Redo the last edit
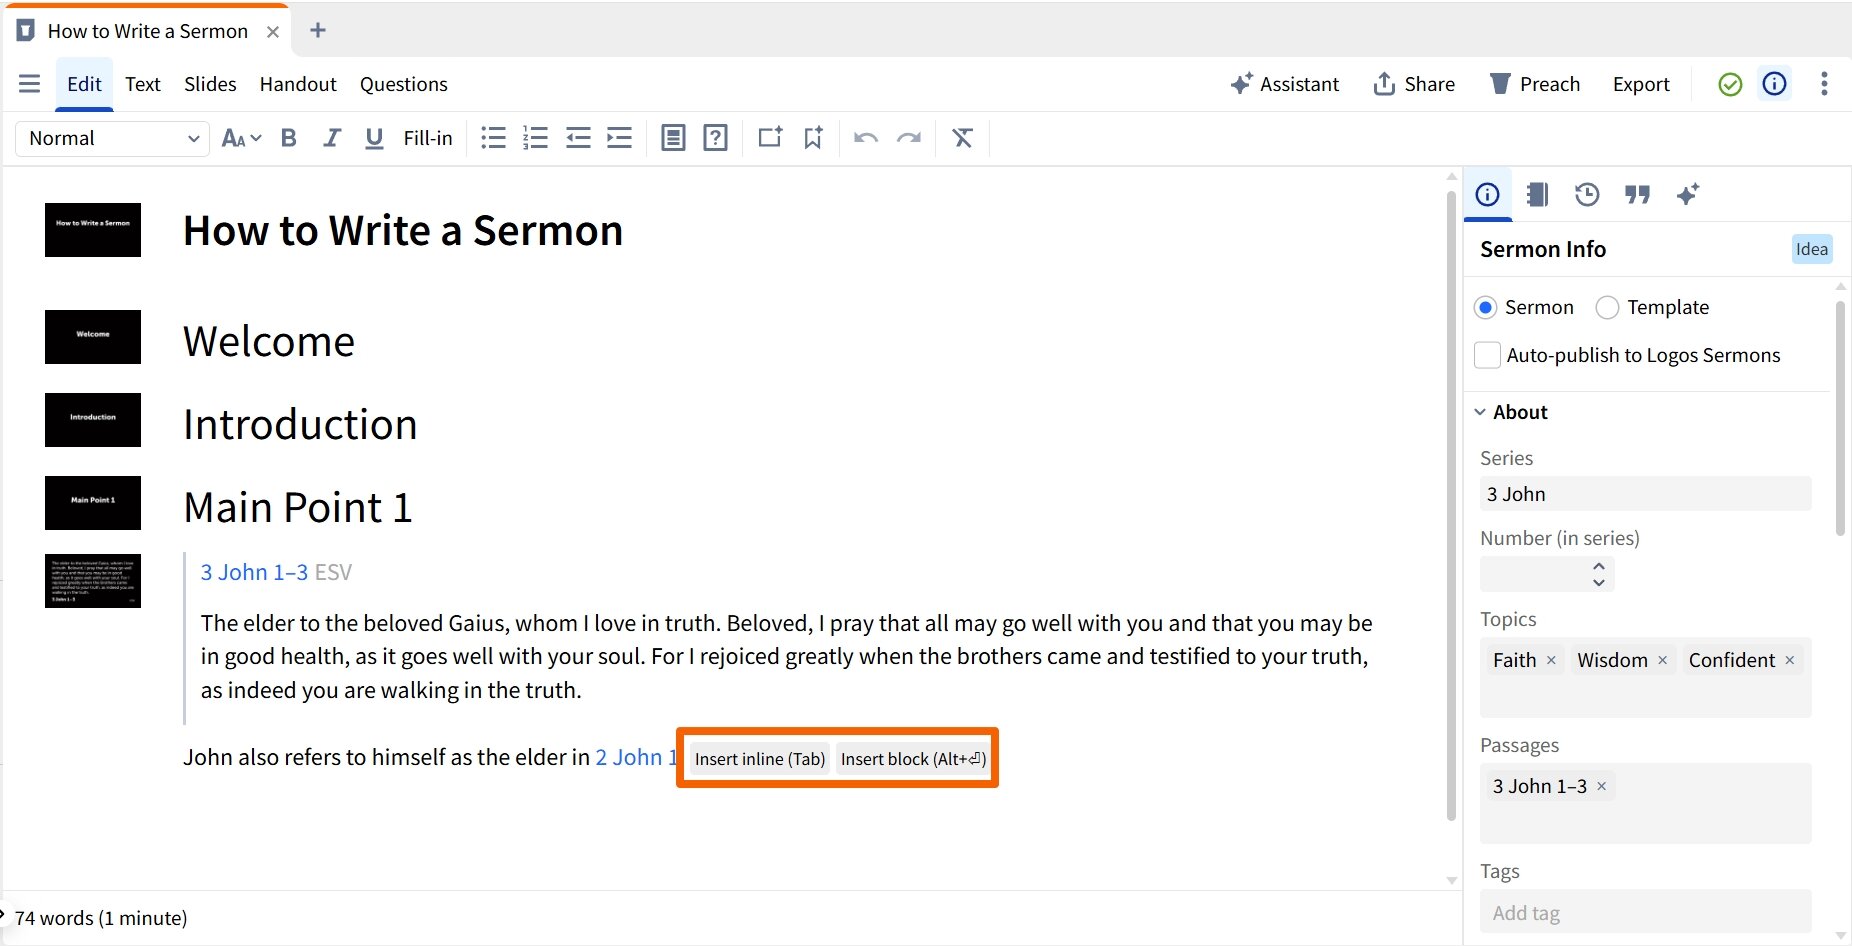Viewport: 1852px width, 946px height. [909, 138]
